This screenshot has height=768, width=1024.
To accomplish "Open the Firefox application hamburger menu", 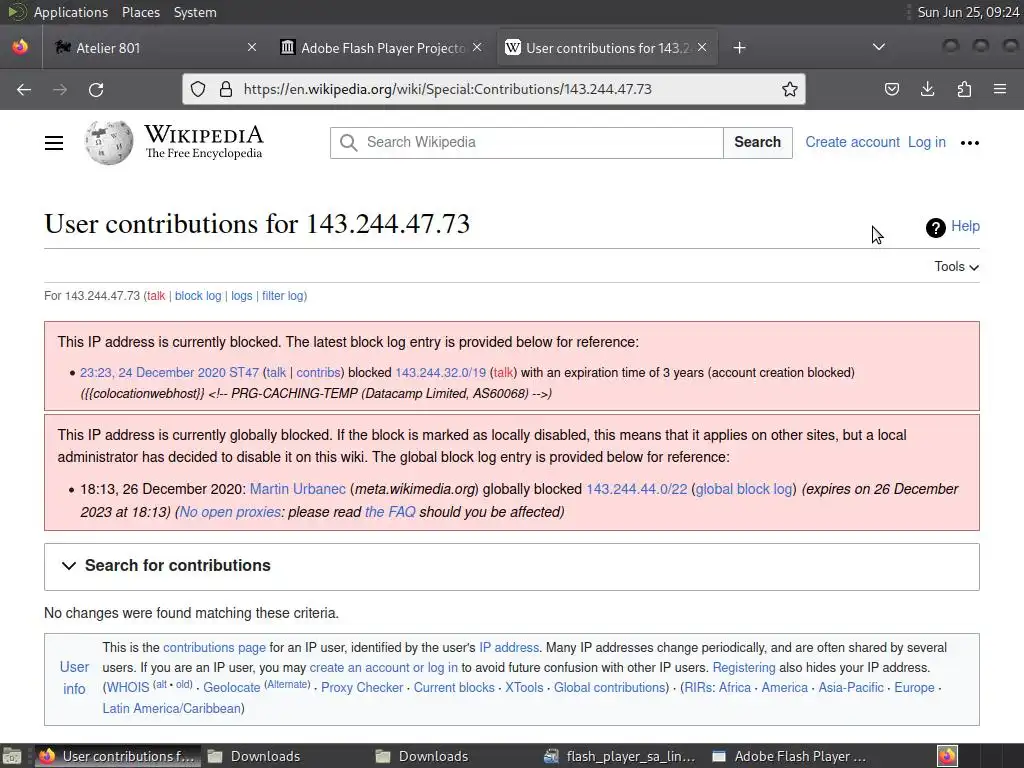I will (x=1000, y=89).
